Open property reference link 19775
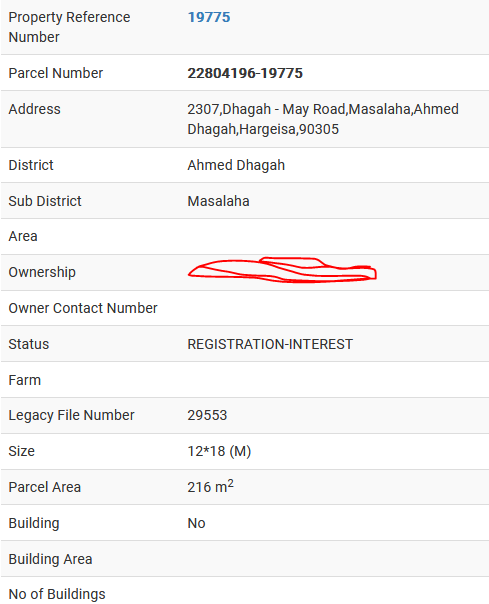This screenshot has height=604, width=489. tap(209, 17)
